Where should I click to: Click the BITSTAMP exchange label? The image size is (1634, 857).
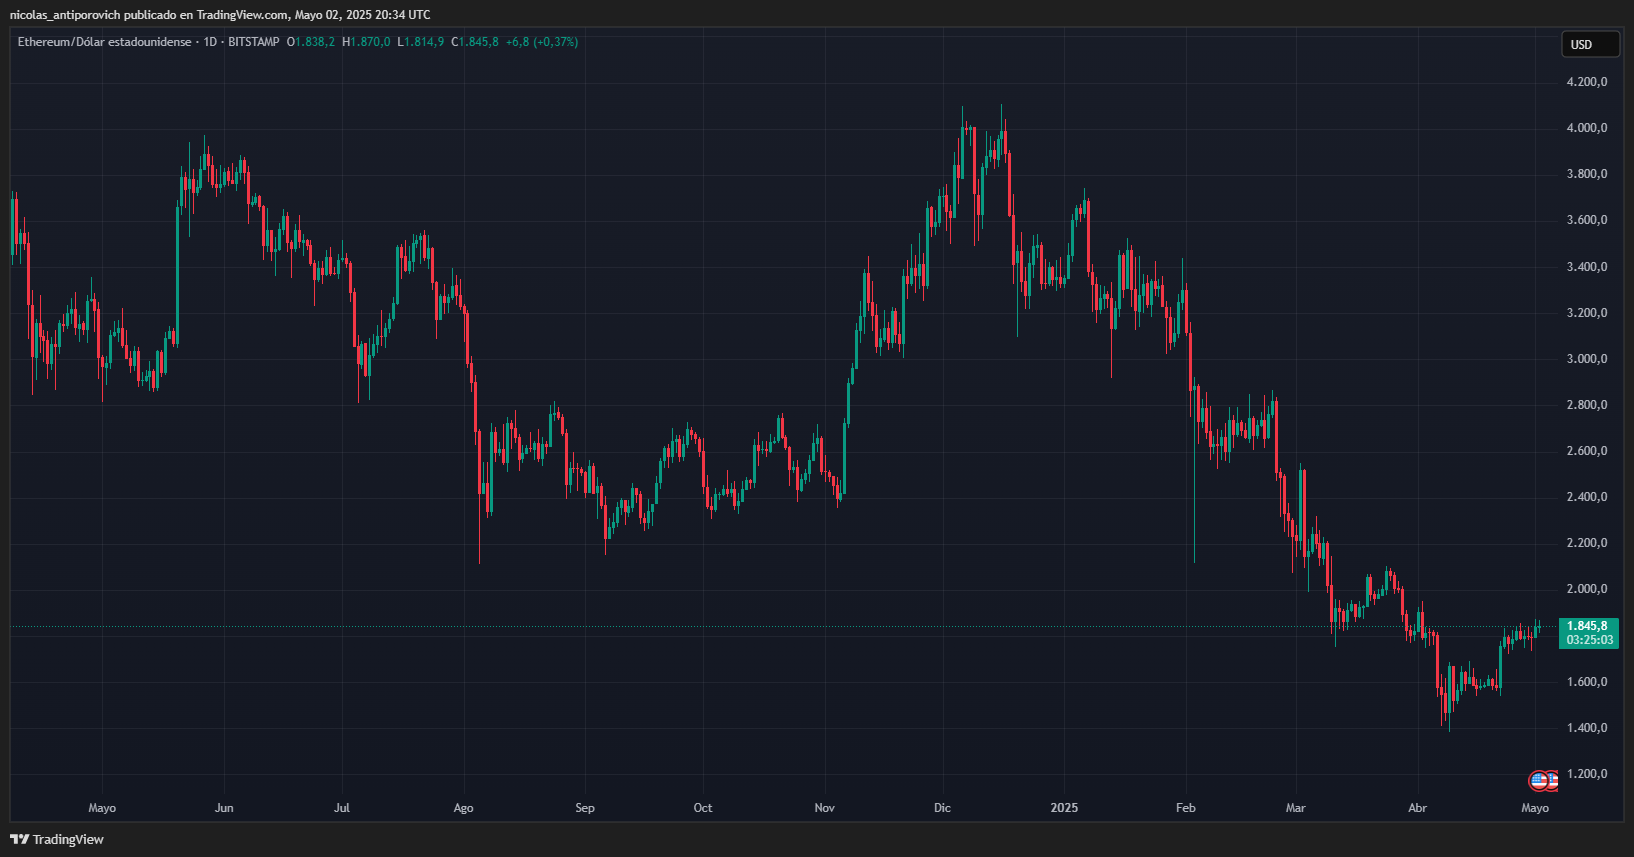click(254, 42)
